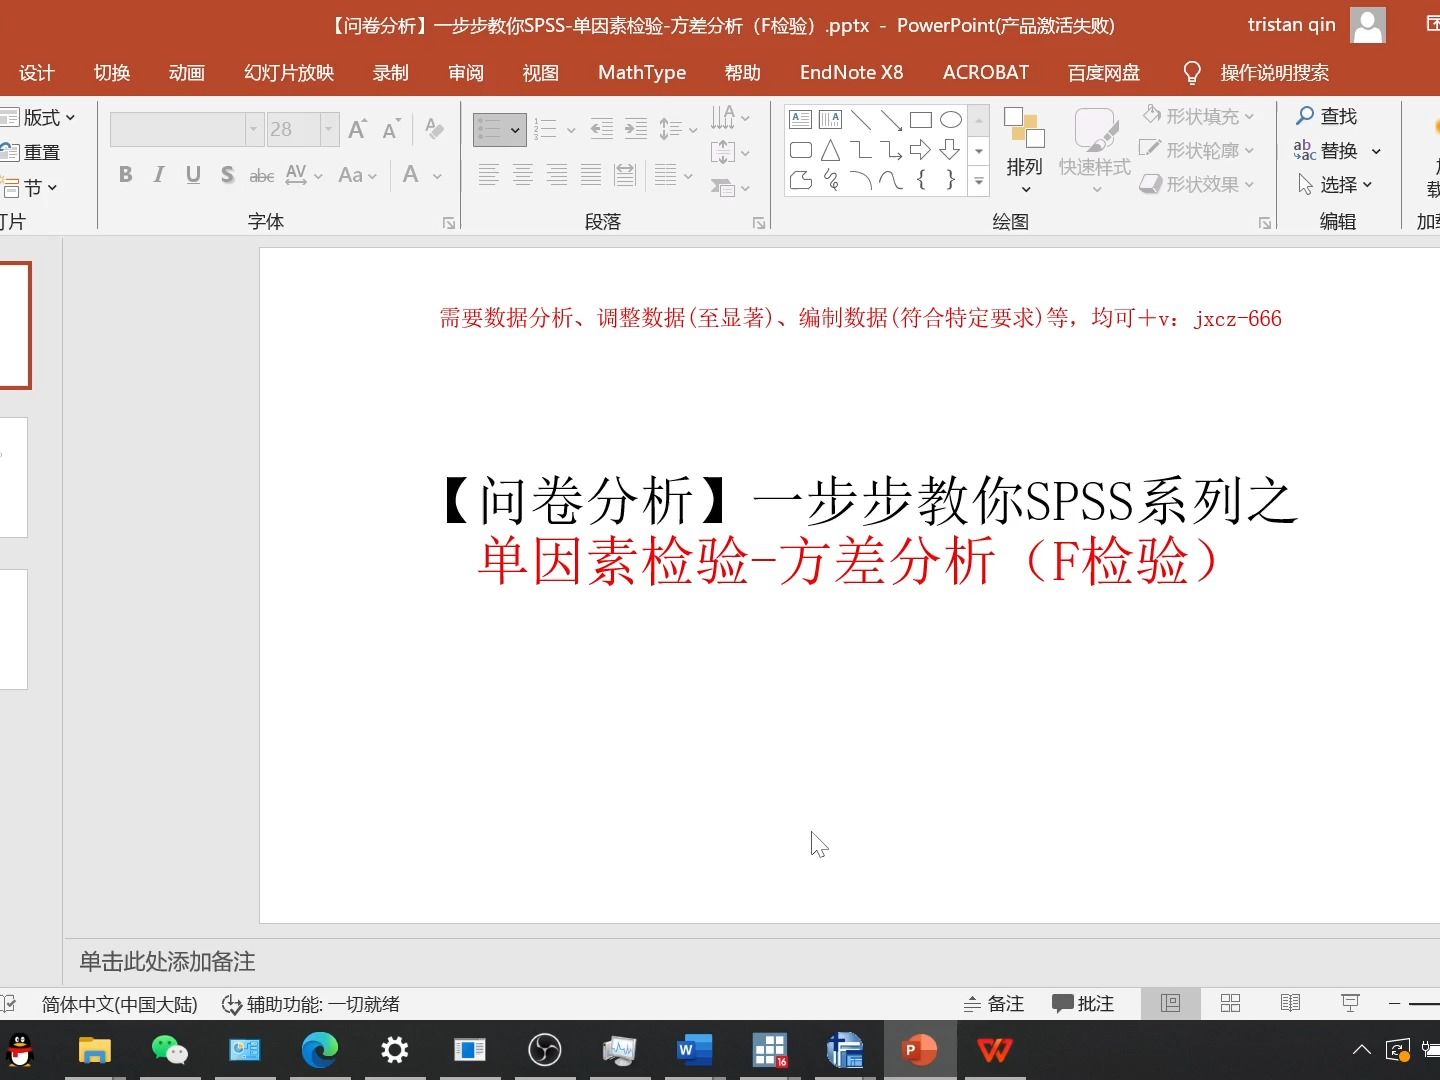Open font size dropdown
1440x1080 pixels.
(x=328, y=129)
